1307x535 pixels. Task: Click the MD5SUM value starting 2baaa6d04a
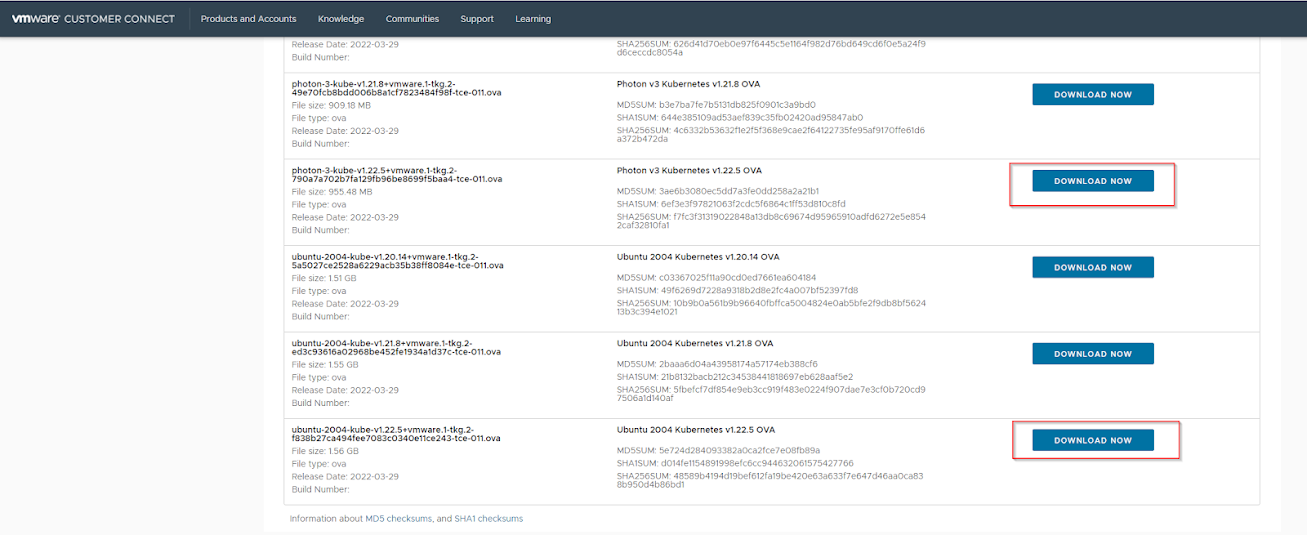click(738, 364)
